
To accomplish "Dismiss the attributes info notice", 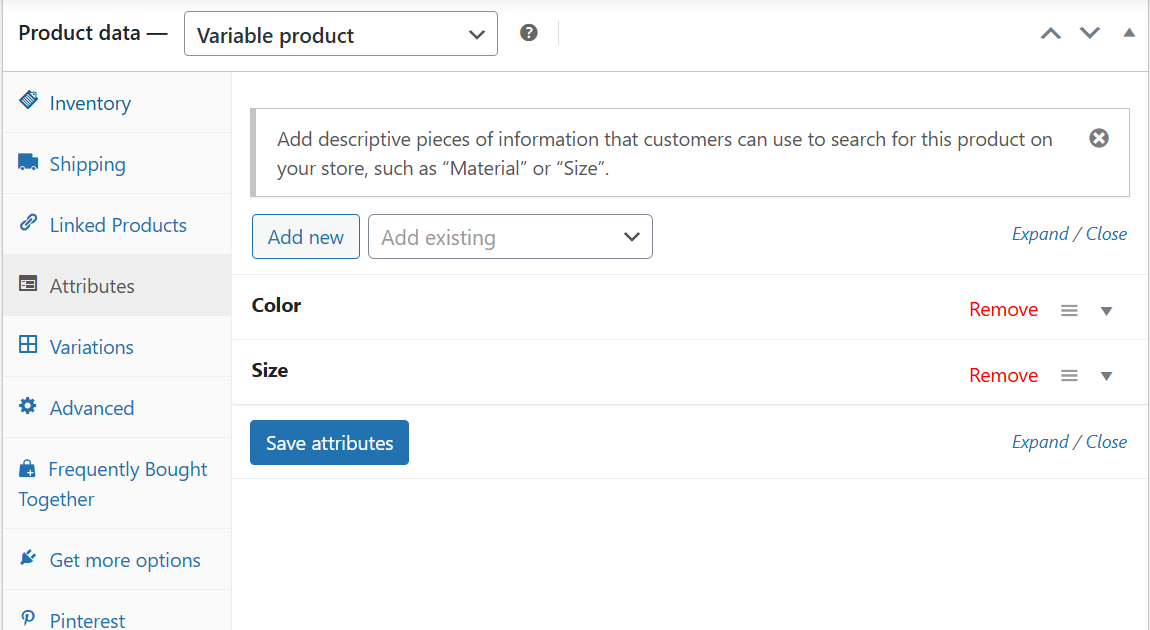I will (x=1099, y=139).
